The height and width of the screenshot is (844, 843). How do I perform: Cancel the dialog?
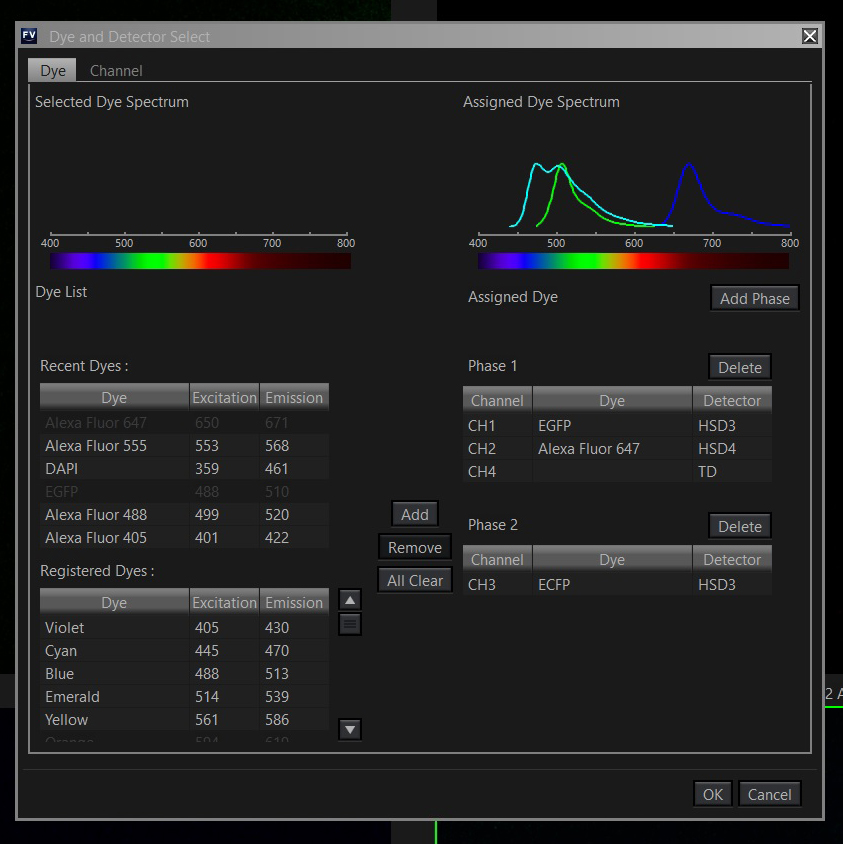pyautogui.click(x=769, y=794)
